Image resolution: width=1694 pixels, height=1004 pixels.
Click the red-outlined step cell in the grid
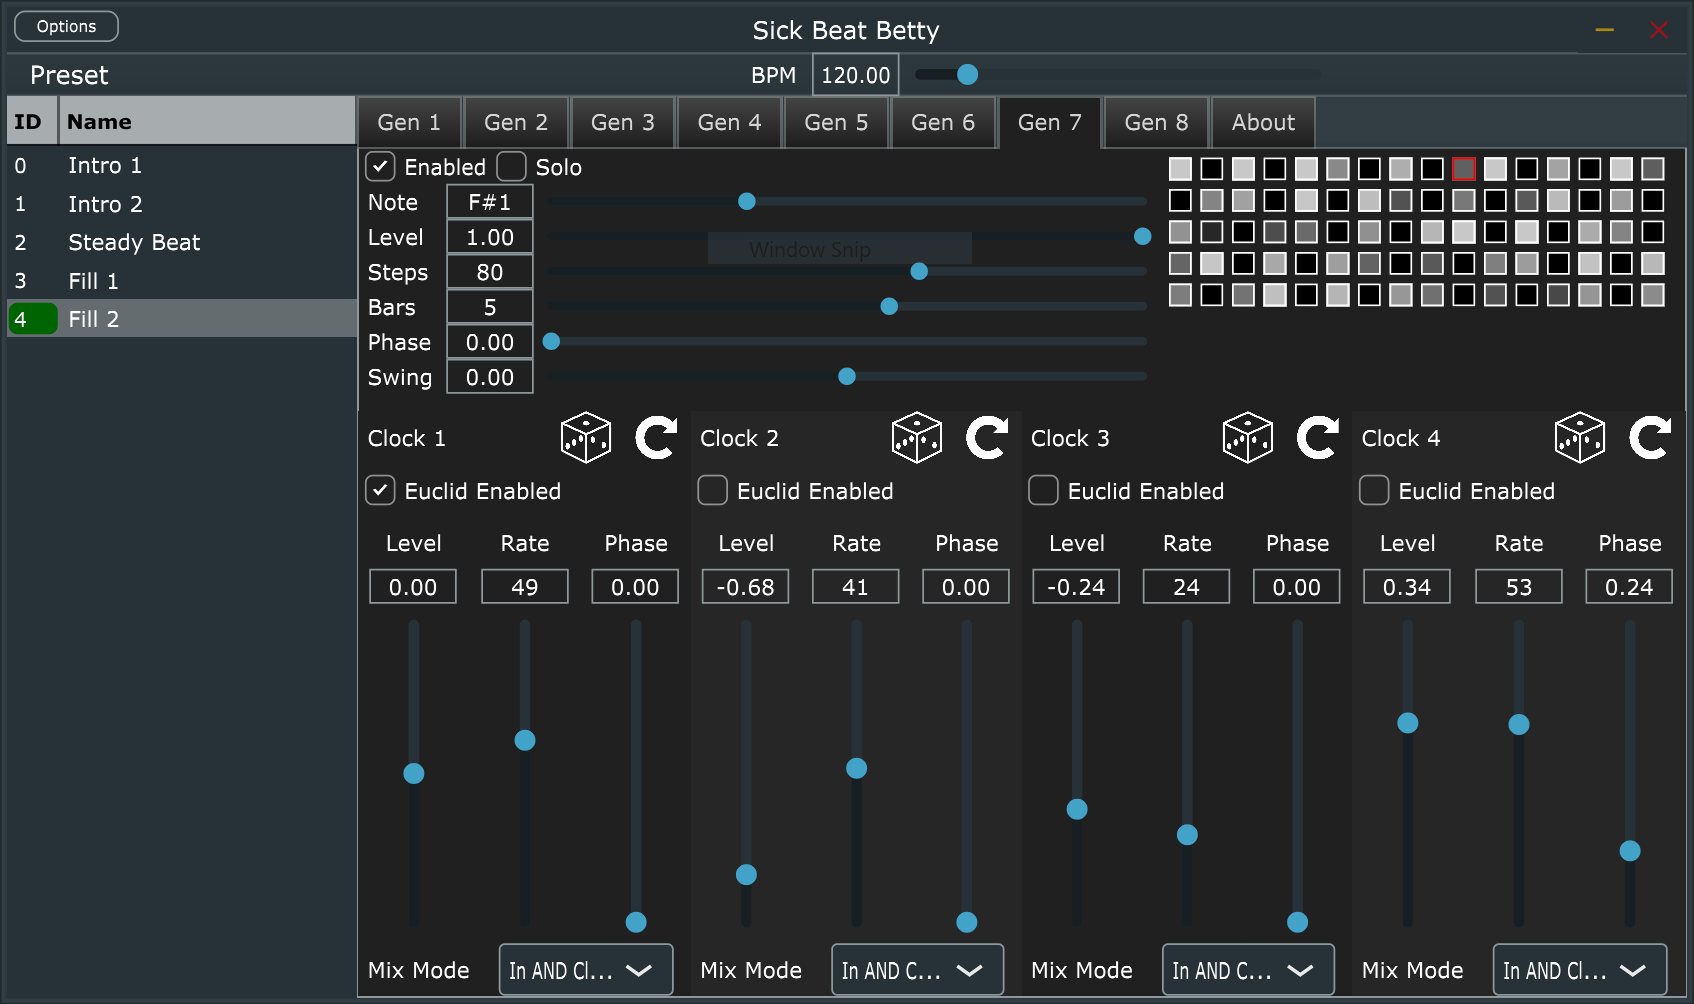[1464, 169]
